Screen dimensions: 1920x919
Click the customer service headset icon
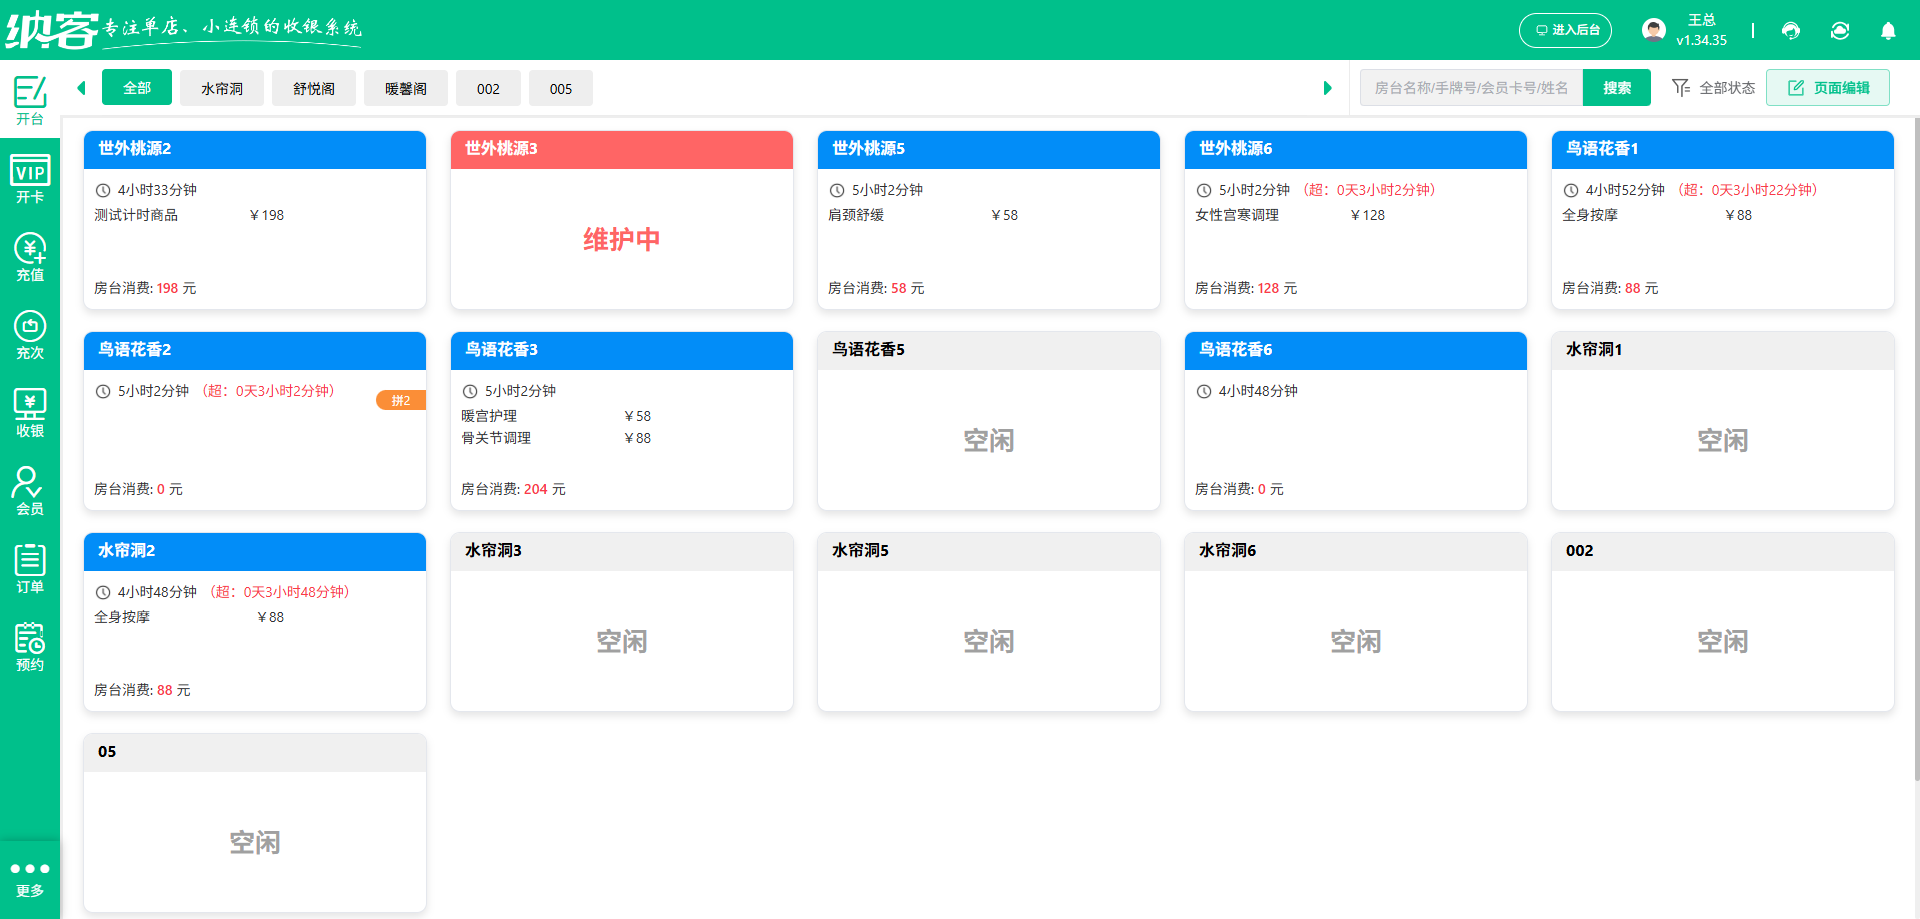click(x=1790, y=31)
